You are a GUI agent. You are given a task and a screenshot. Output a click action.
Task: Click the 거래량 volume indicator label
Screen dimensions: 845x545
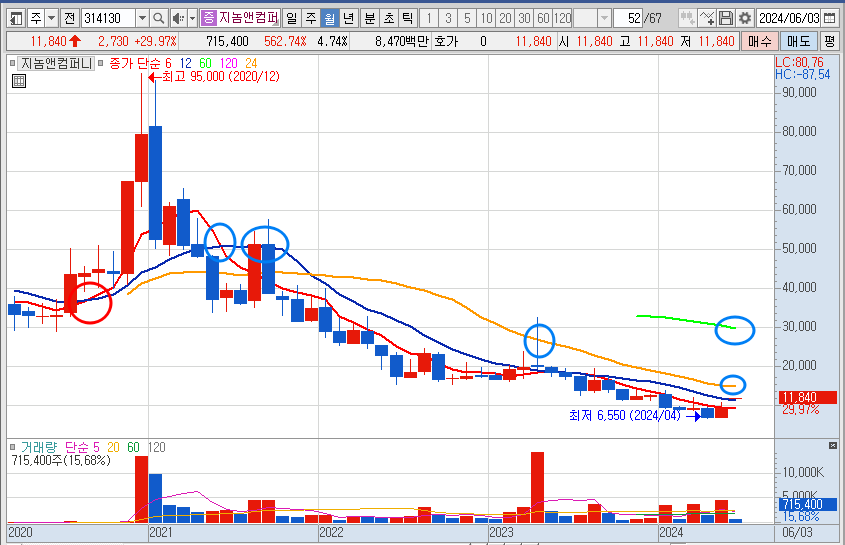pyautogui.click(x=39, y=447)
